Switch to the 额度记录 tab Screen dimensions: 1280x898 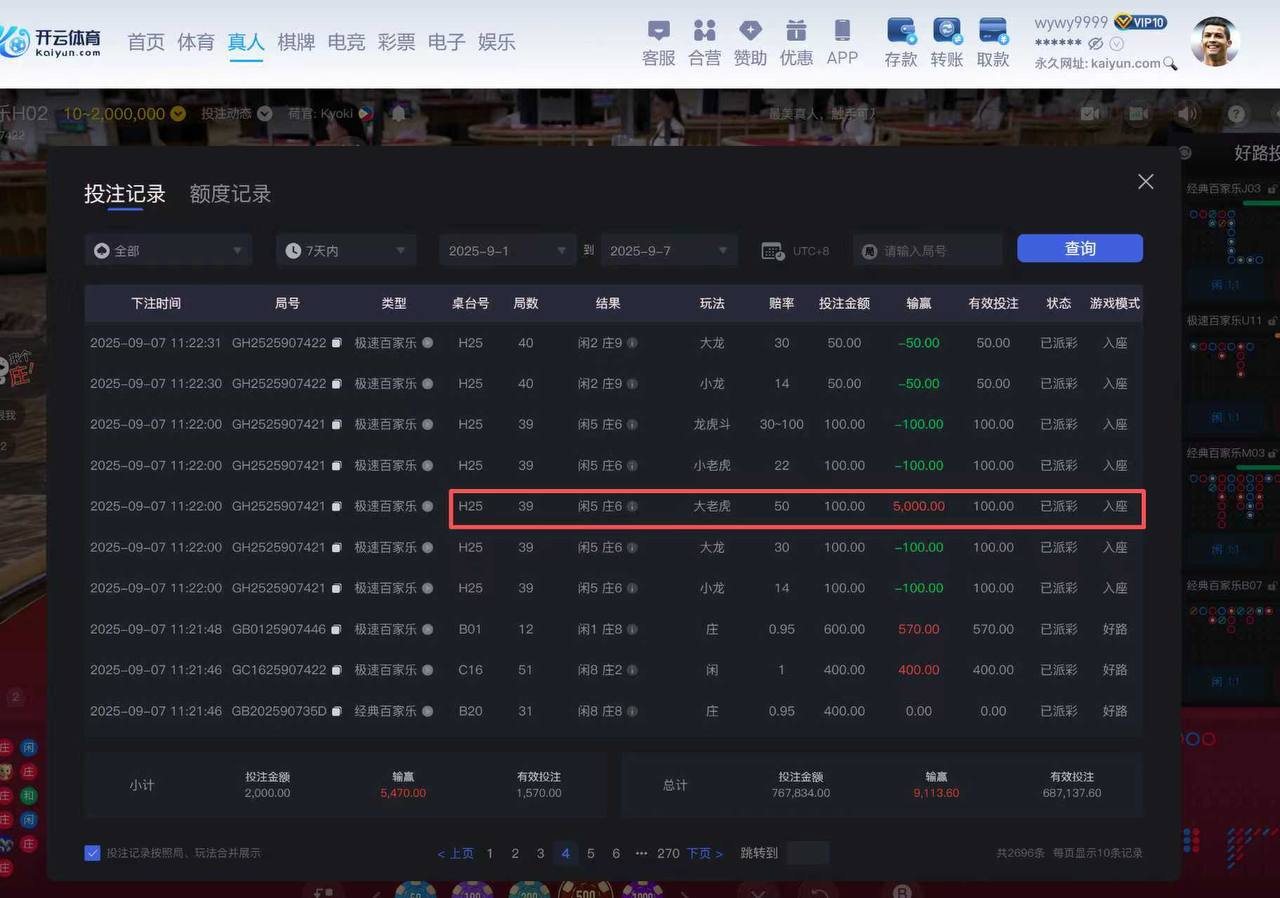(x=229, y=194)
